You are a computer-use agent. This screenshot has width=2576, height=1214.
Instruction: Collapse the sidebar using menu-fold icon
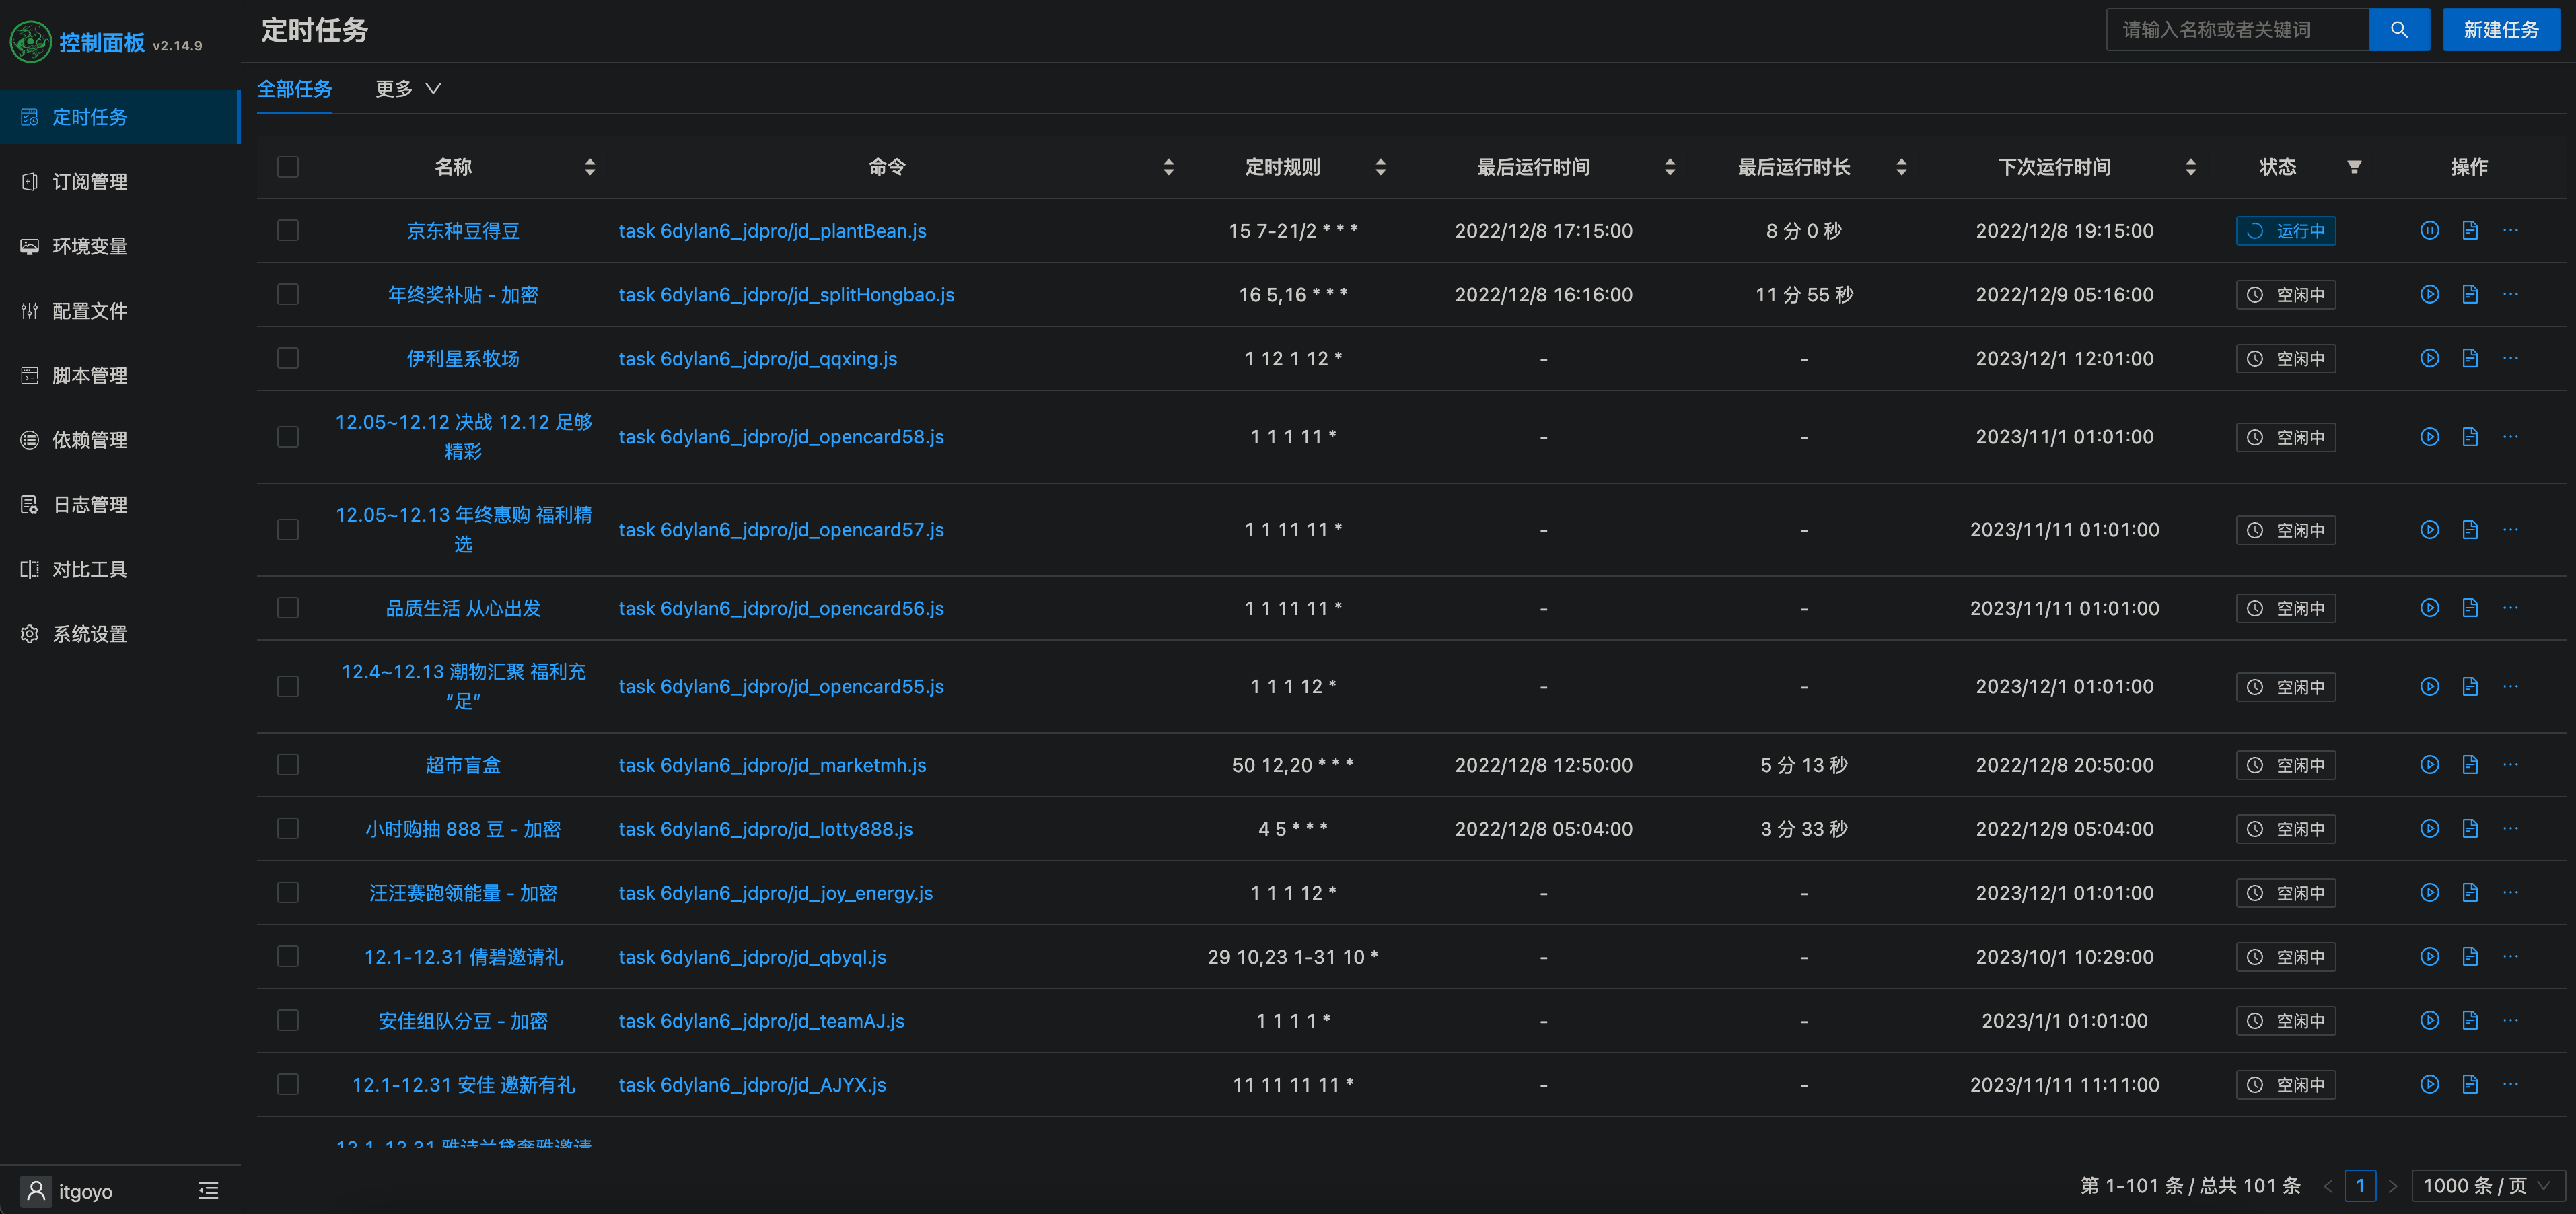208,1190
